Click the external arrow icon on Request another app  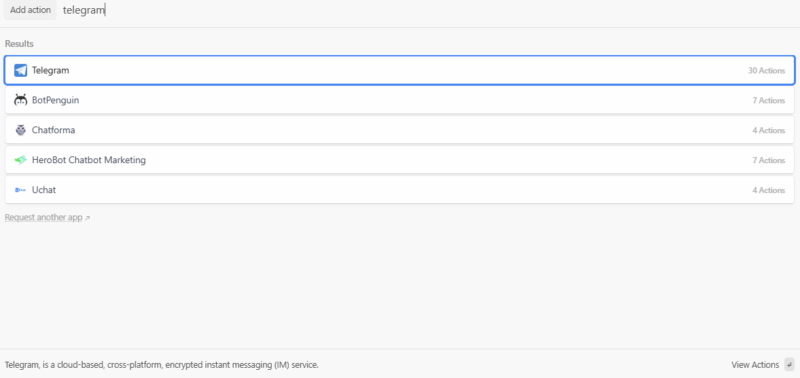coord(87,218)
